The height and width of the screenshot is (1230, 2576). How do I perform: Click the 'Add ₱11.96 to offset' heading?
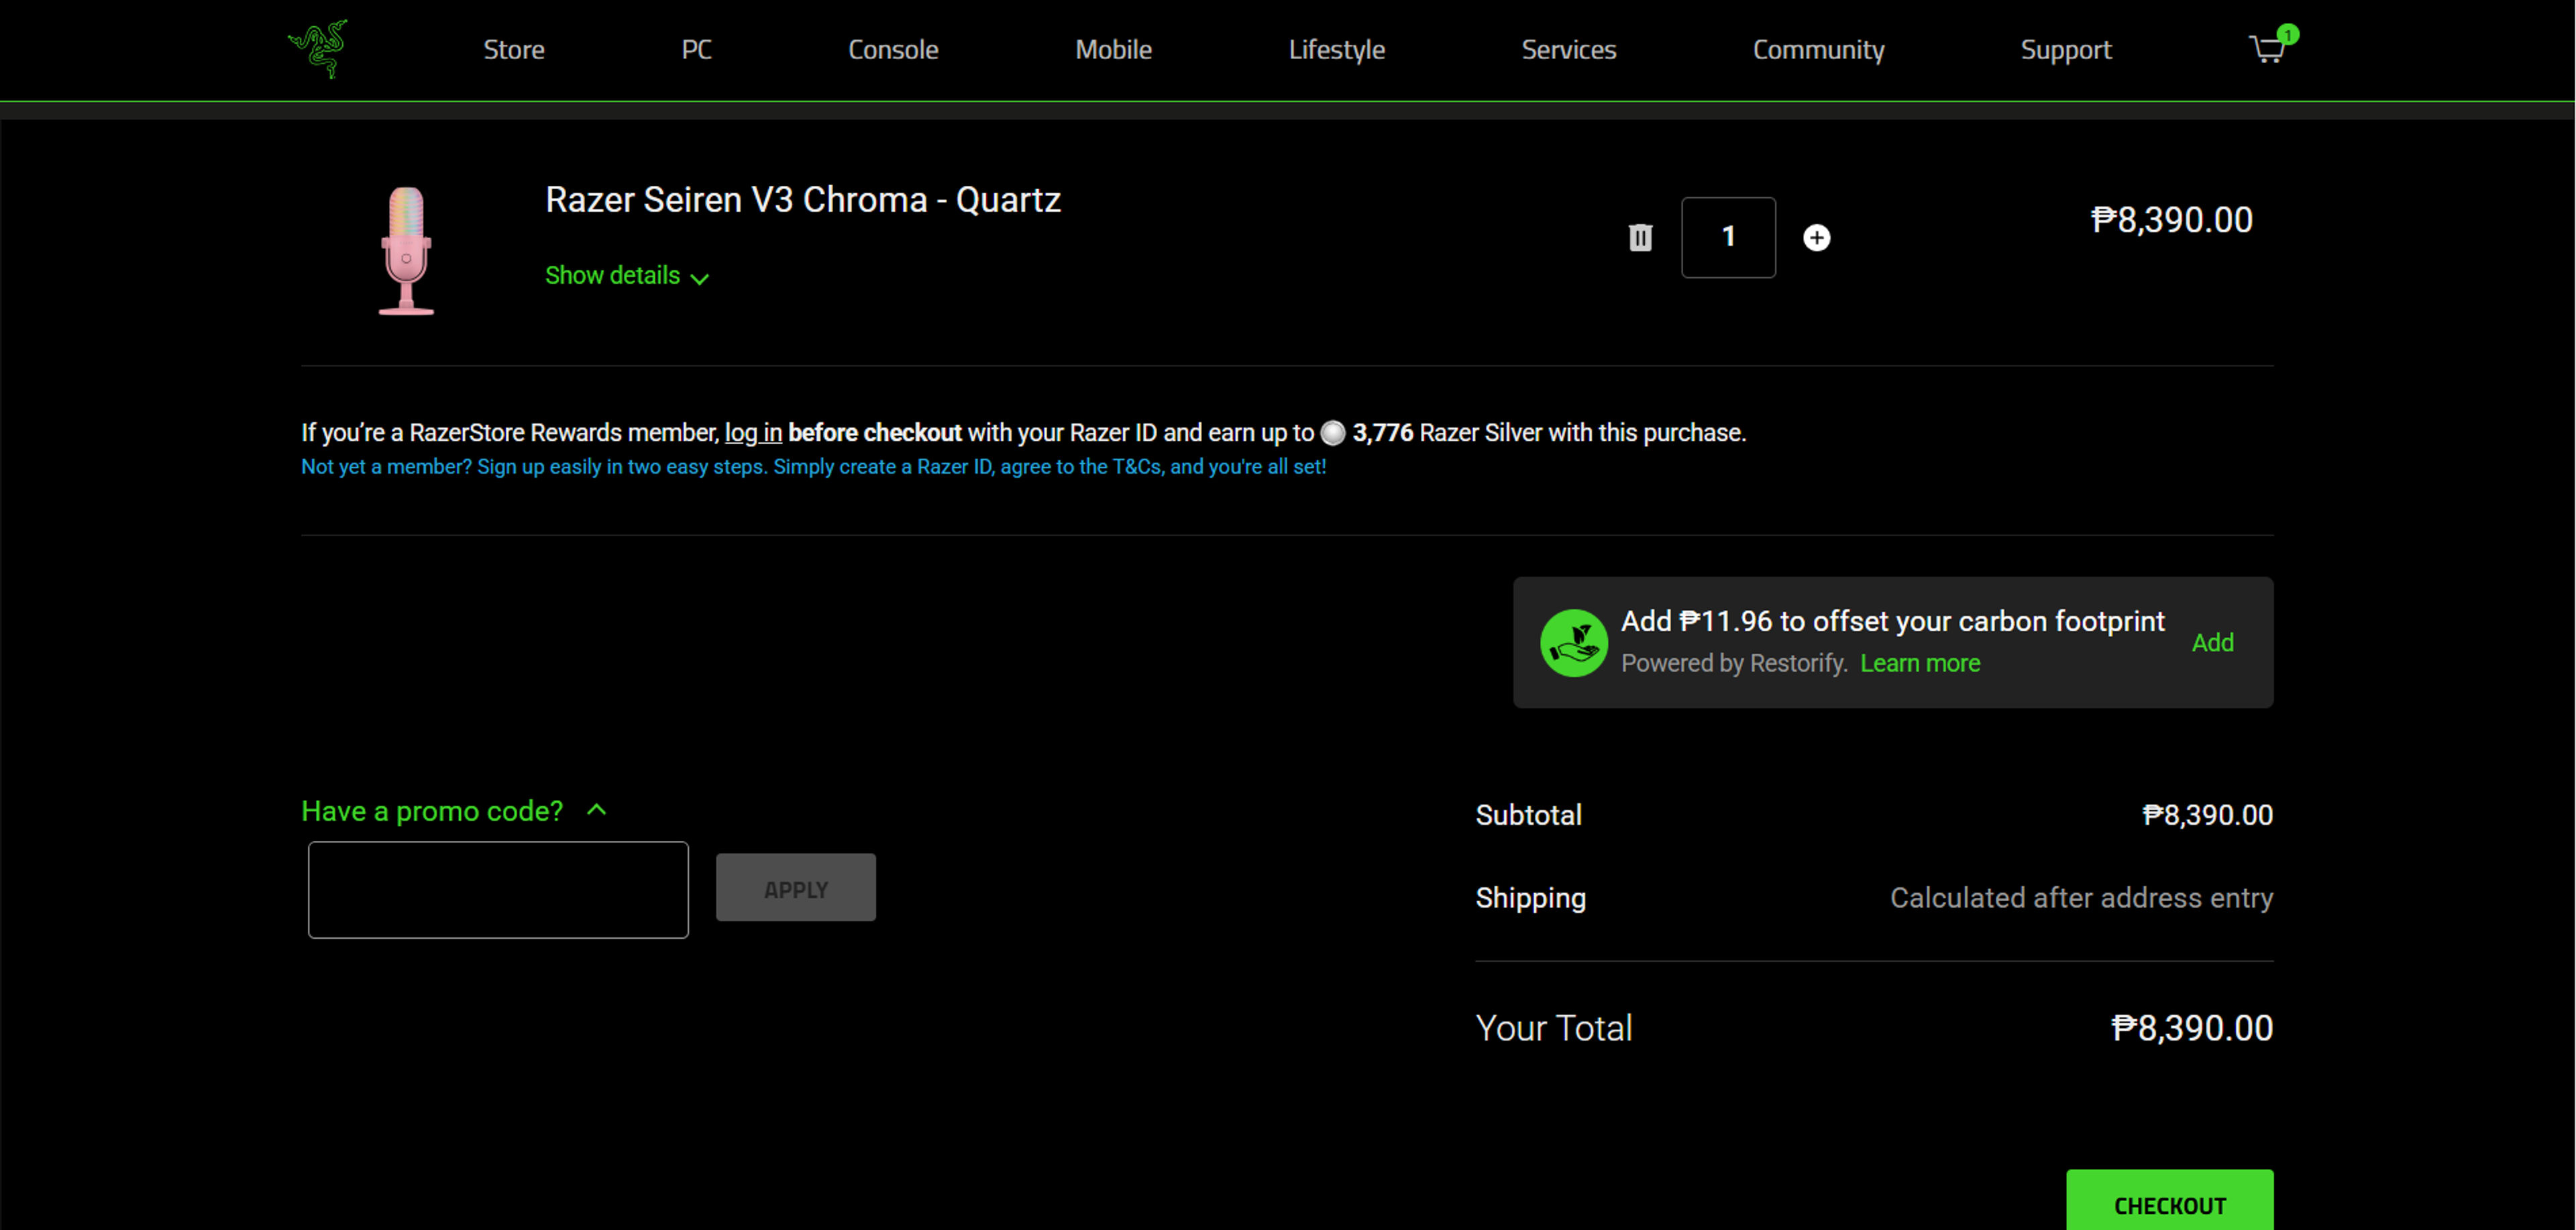[x=1892, y=621]
